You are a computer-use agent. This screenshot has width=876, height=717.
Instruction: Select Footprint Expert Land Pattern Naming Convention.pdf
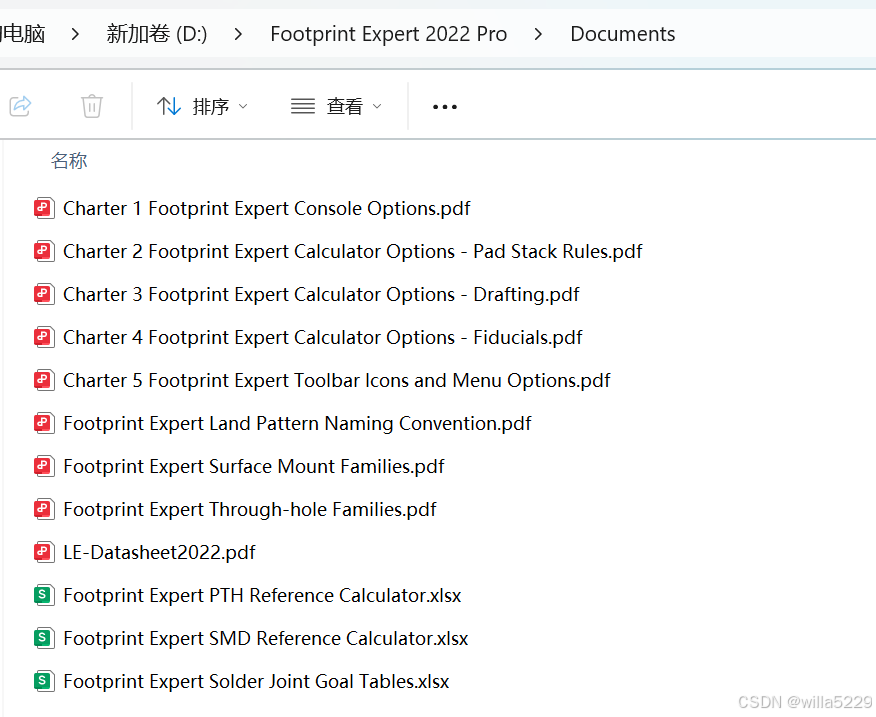point(297,424)
